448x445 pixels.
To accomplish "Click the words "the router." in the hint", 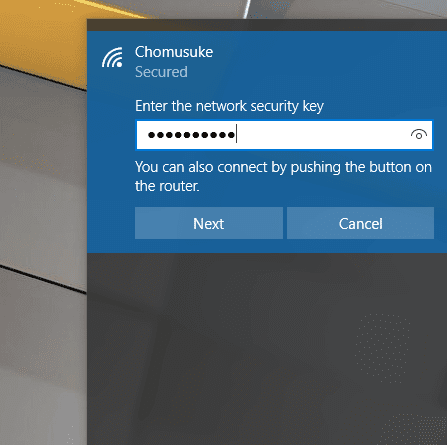I will coord(167,186).
